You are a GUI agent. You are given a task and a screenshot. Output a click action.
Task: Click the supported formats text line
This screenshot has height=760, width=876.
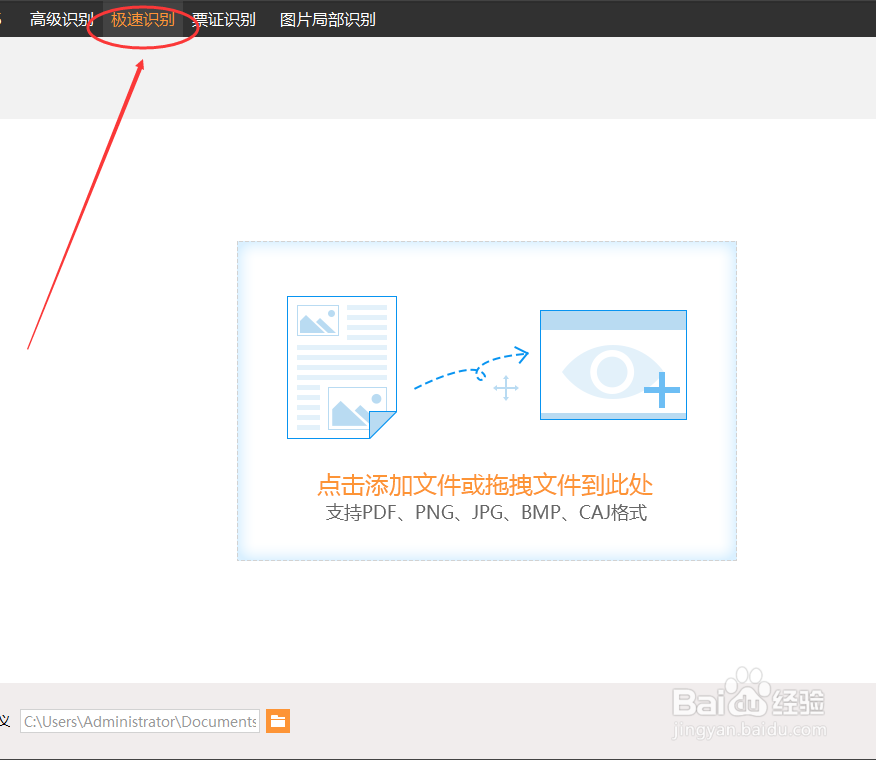pyautogui.click(x=486, y=512)
